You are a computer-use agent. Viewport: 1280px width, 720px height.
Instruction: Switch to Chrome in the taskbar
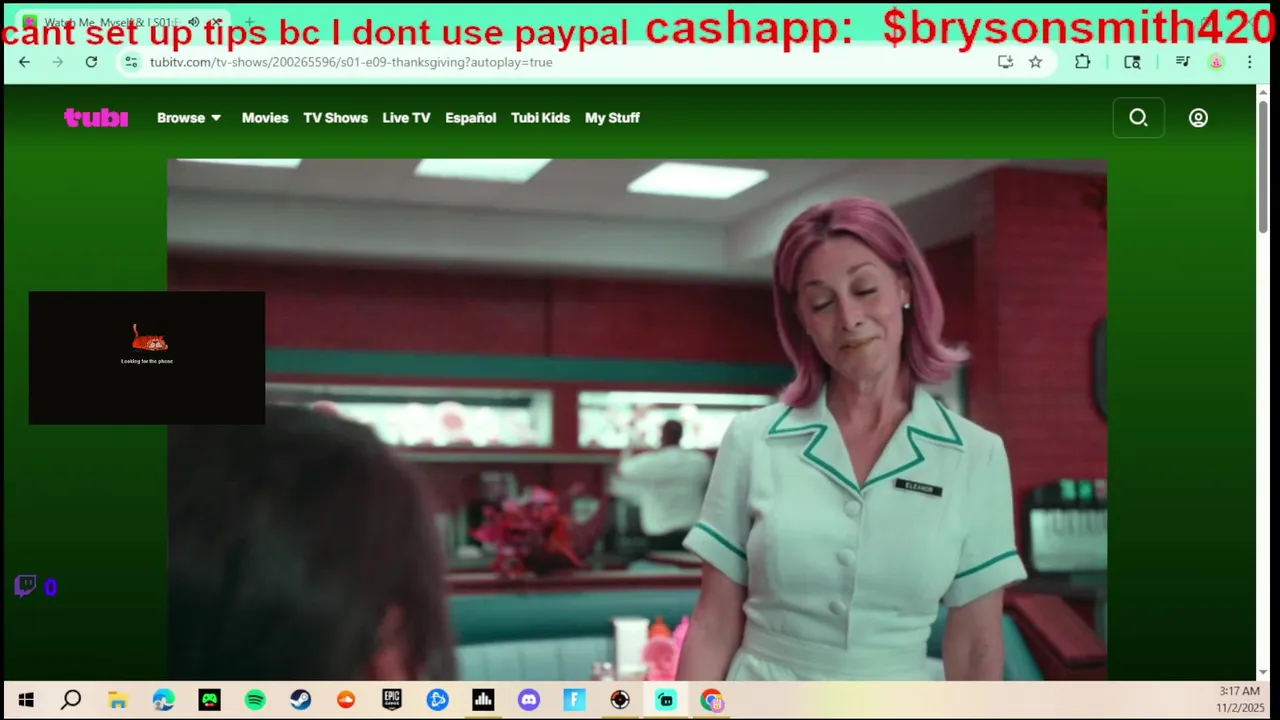point(712,700)
